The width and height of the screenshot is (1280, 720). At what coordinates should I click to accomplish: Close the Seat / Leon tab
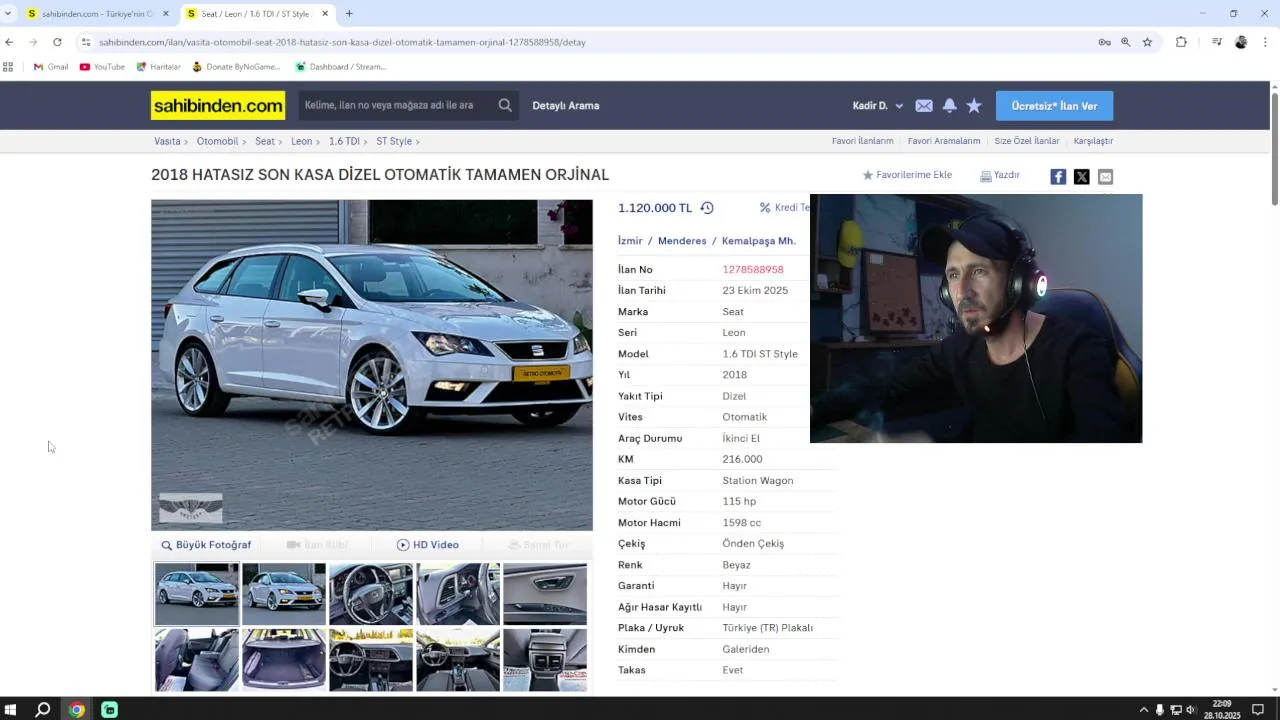[325, 14]
